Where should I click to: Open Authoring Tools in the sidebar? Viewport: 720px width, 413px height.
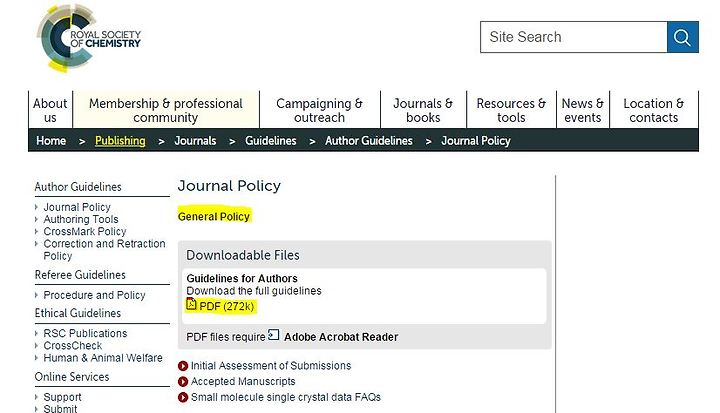click(x=81, y=220)
